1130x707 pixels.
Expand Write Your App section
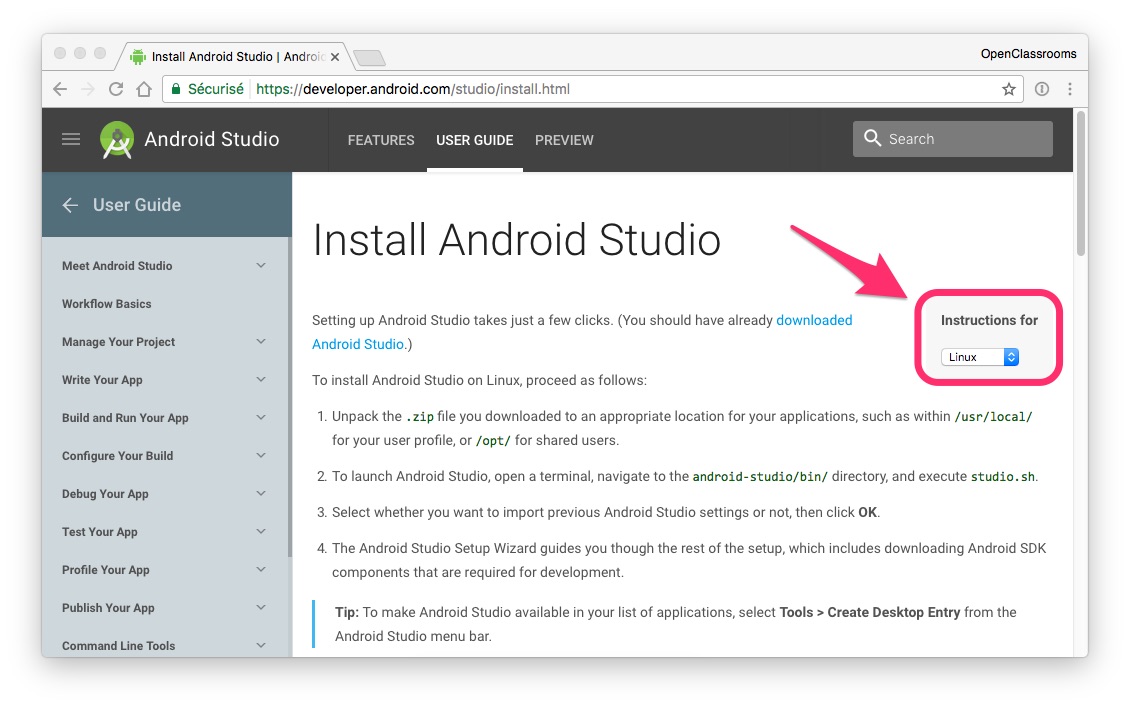click(x=261, y=380)
